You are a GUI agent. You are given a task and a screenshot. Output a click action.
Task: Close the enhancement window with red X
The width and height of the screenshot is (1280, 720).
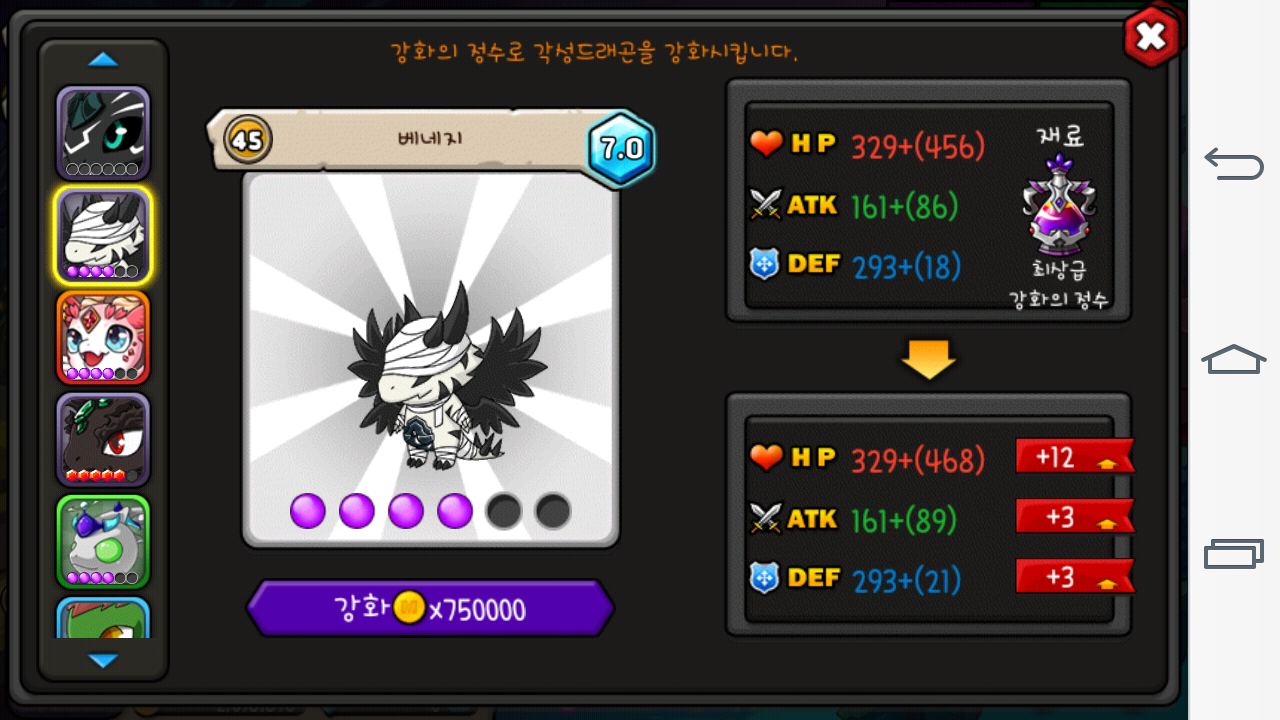(x=1151, y=37)
